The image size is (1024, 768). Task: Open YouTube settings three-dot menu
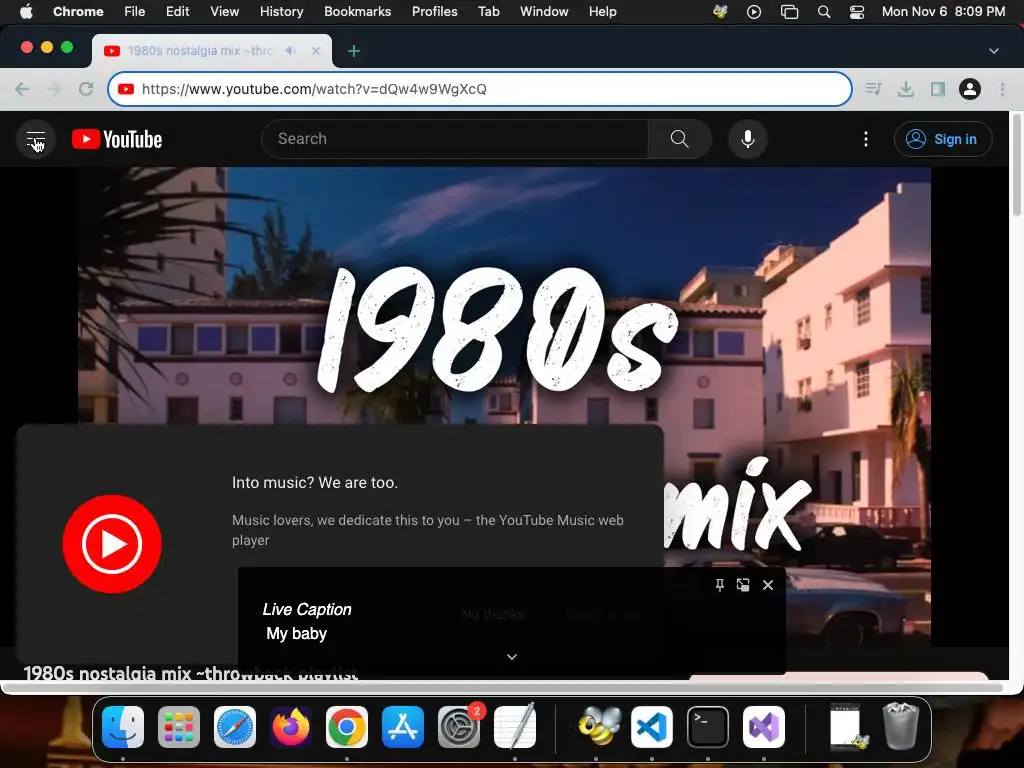[x=866, y=139]
